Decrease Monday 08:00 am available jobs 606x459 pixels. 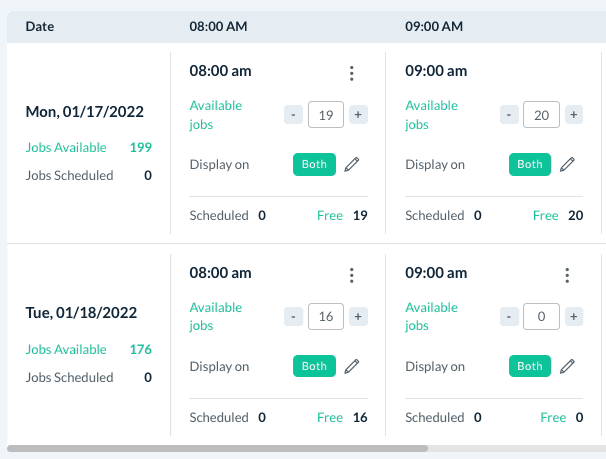[x=293, y=115]
